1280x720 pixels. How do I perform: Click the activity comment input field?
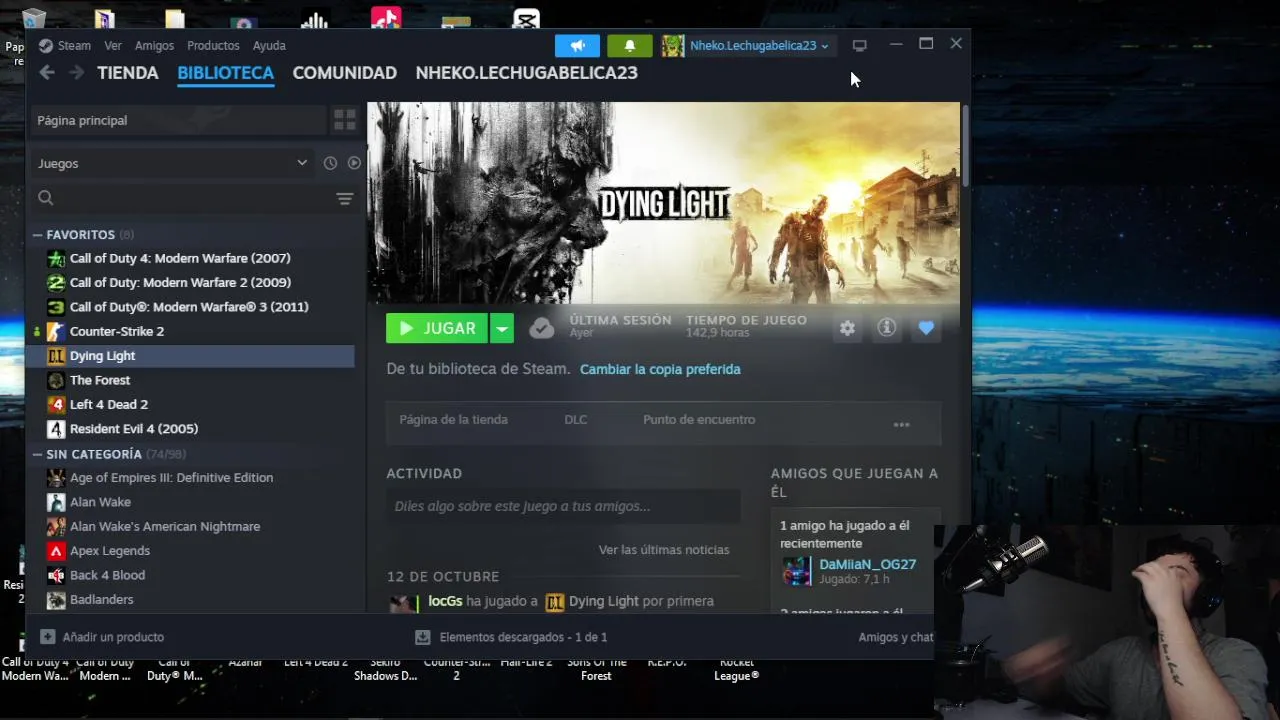click(x=563, y=506)
